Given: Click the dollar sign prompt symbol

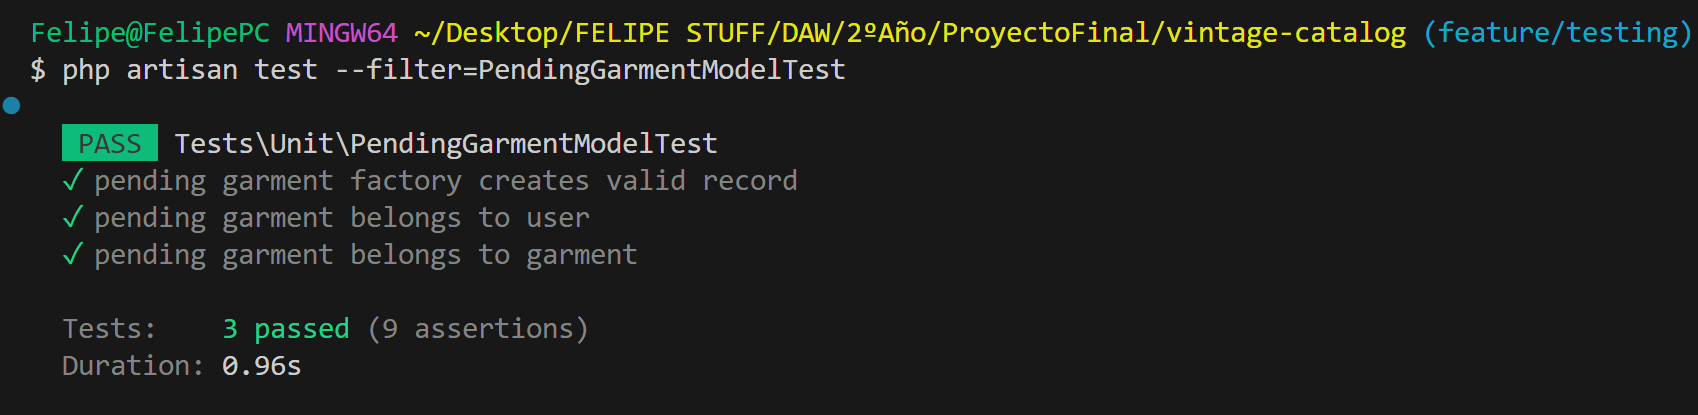Looking at the screenshot, I should (38, 70).
